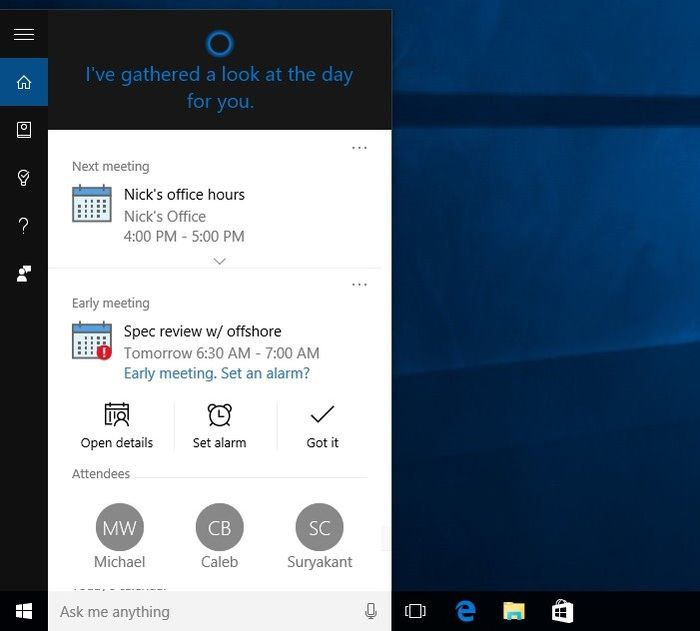This screenshot has height=631, width=700.
Task: Open Task View from the taskbar
Action: (x=415, y=611)
